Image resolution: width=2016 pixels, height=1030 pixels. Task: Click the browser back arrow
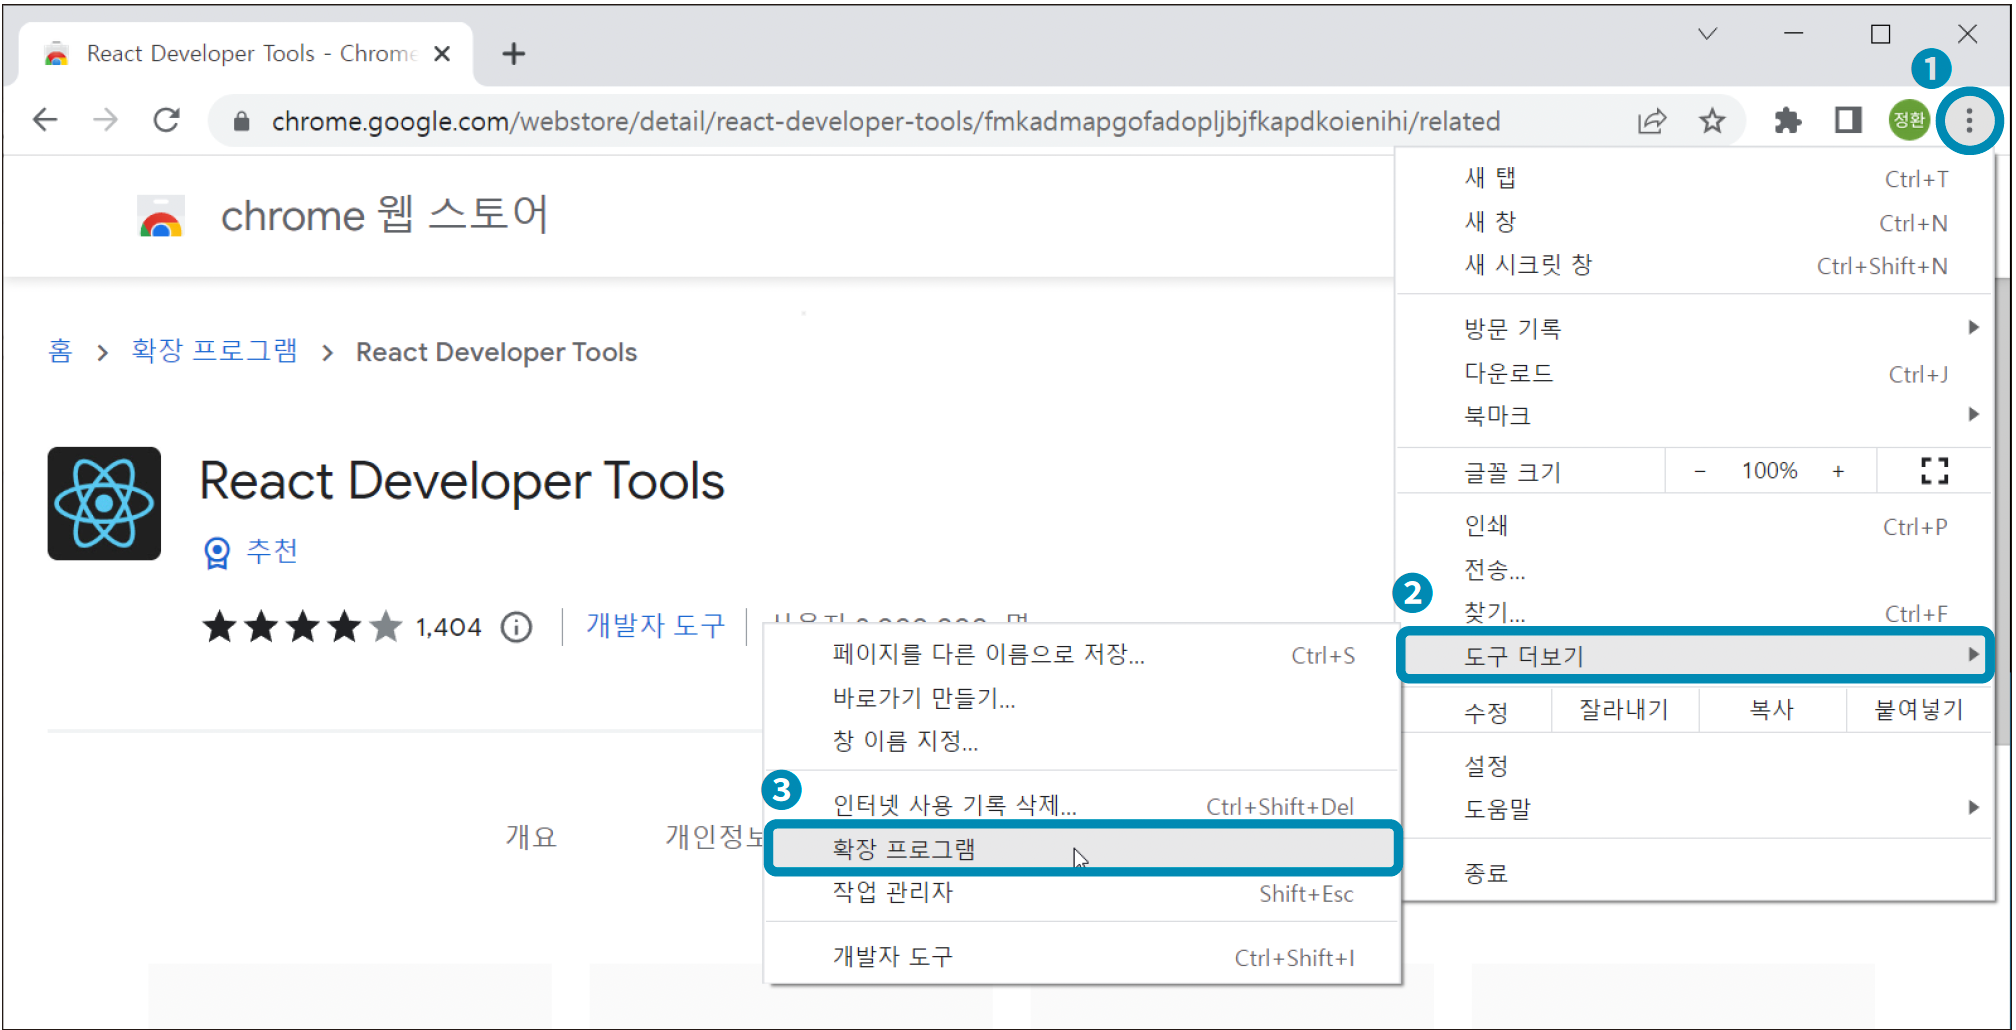point(46,121)
